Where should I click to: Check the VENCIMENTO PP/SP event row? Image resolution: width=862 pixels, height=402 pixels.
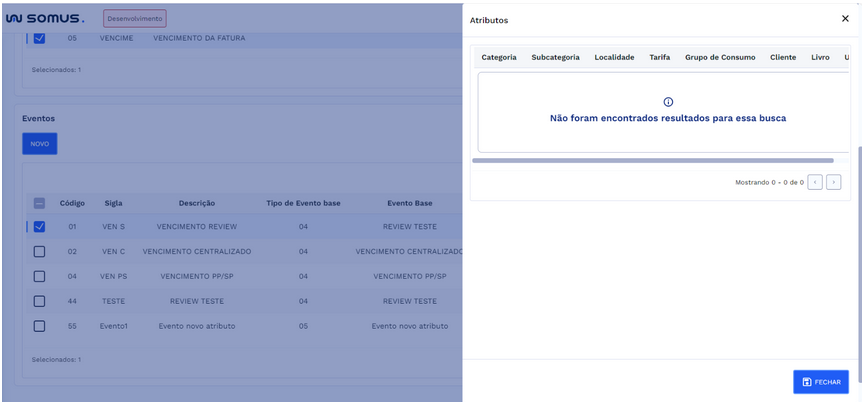click(39, 276)
